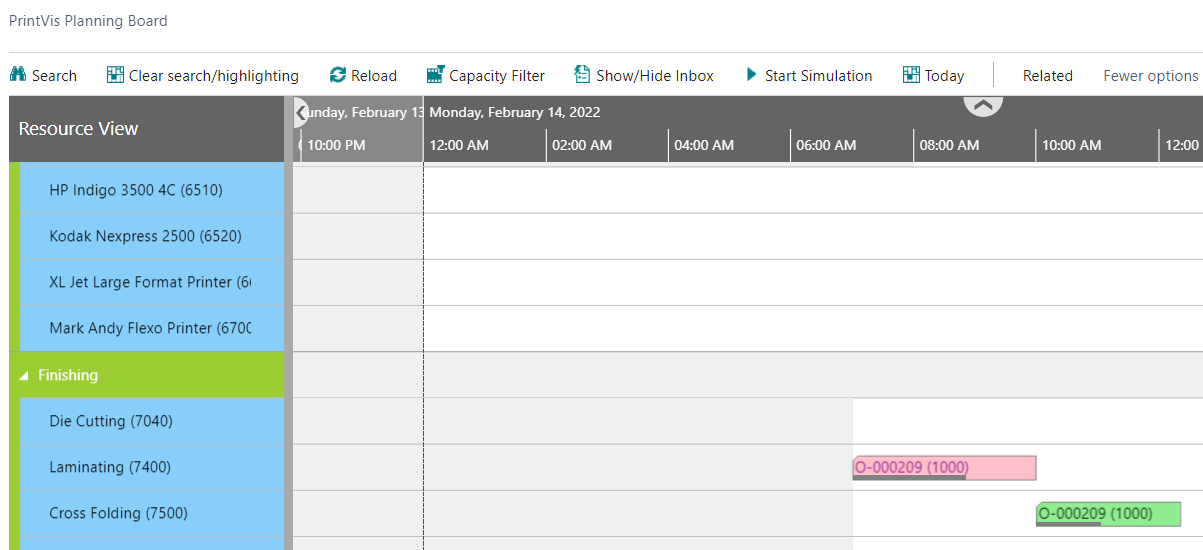
Task: Click the 10:00 PM time marker
Action: (336, 145)
